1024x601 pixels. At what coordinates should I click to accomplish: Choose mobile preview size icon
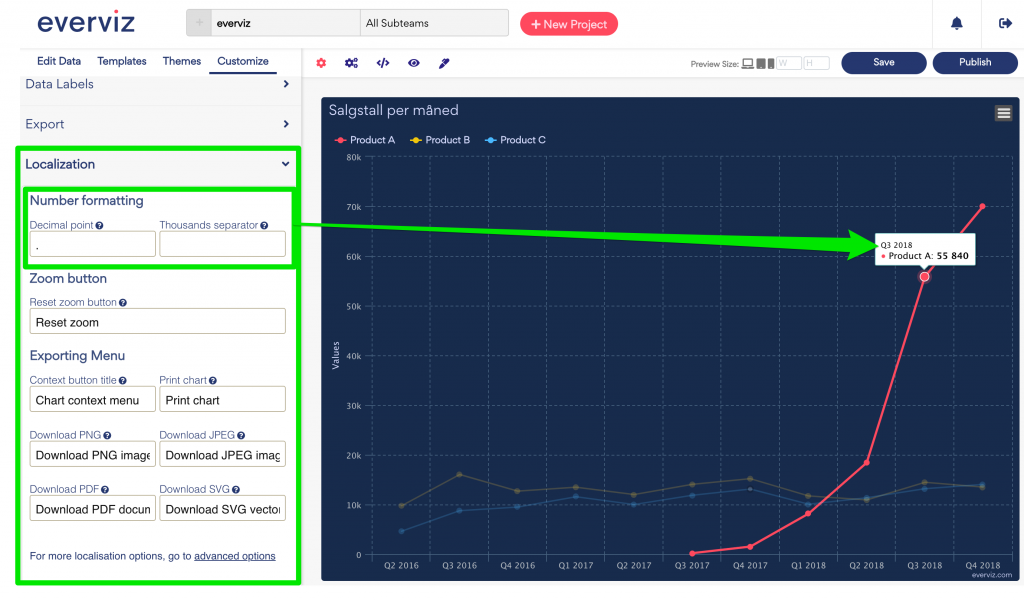click(x=771, y=63)
